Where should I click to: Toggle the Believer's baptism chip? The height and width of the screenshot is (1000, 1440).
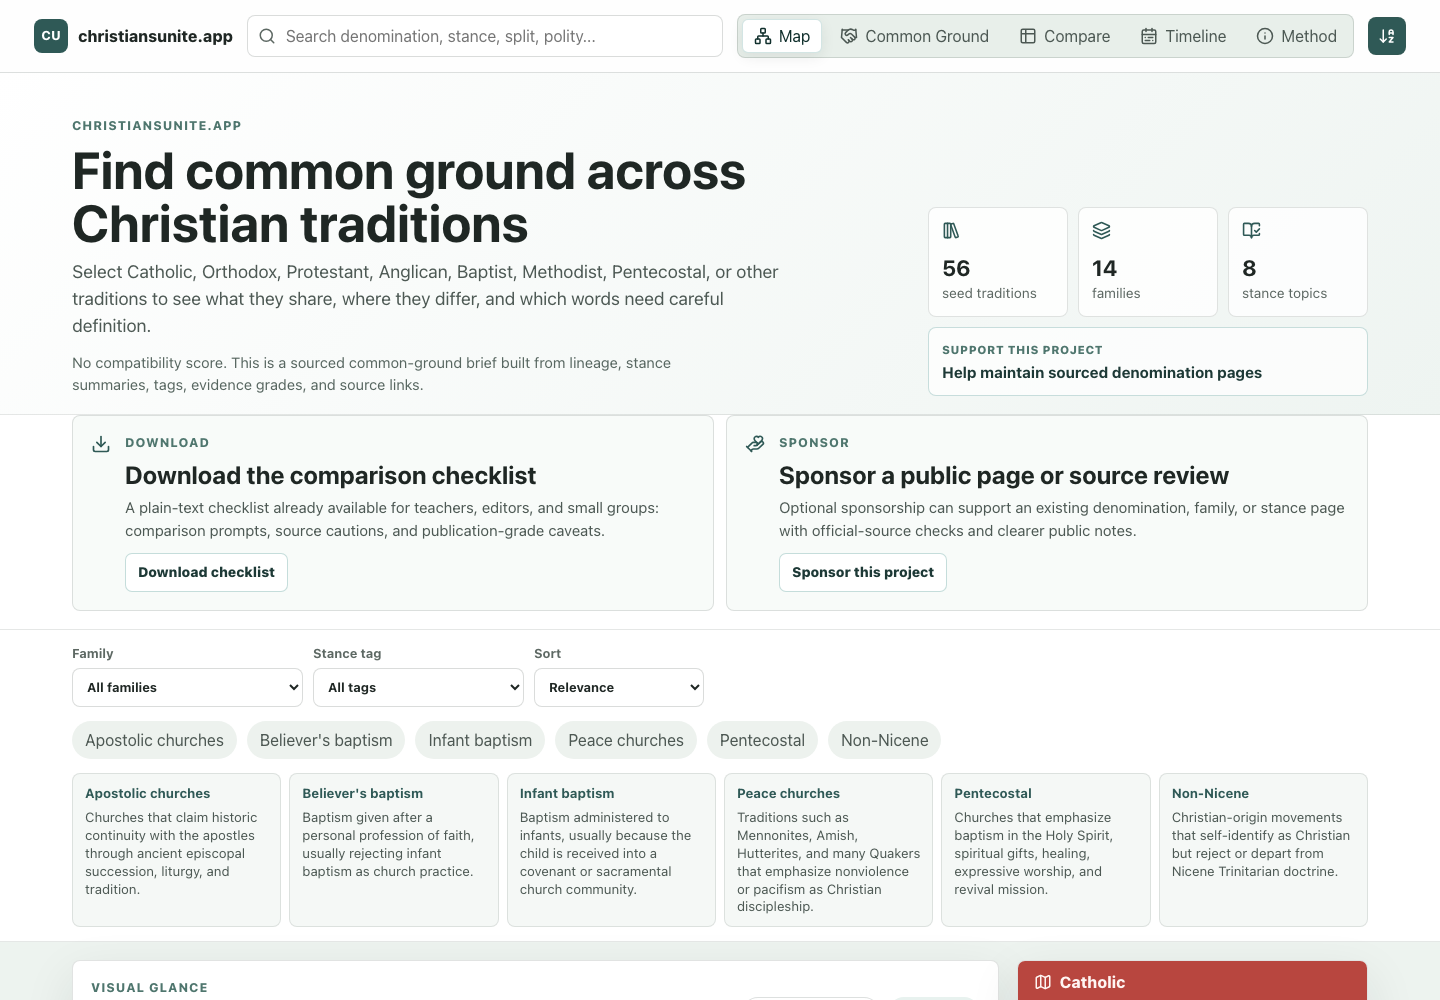click(x=326, y=740)
